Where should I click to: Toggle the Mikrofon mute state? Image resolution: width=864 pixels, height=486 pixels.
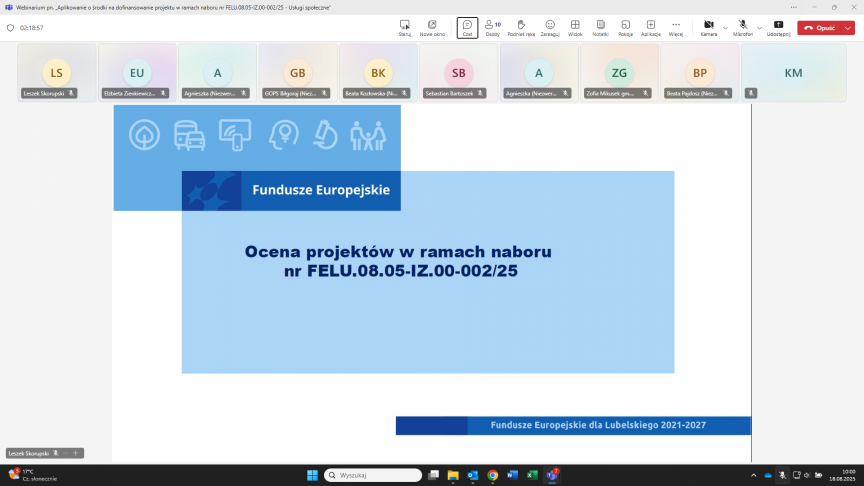click(x=743, y=28)
